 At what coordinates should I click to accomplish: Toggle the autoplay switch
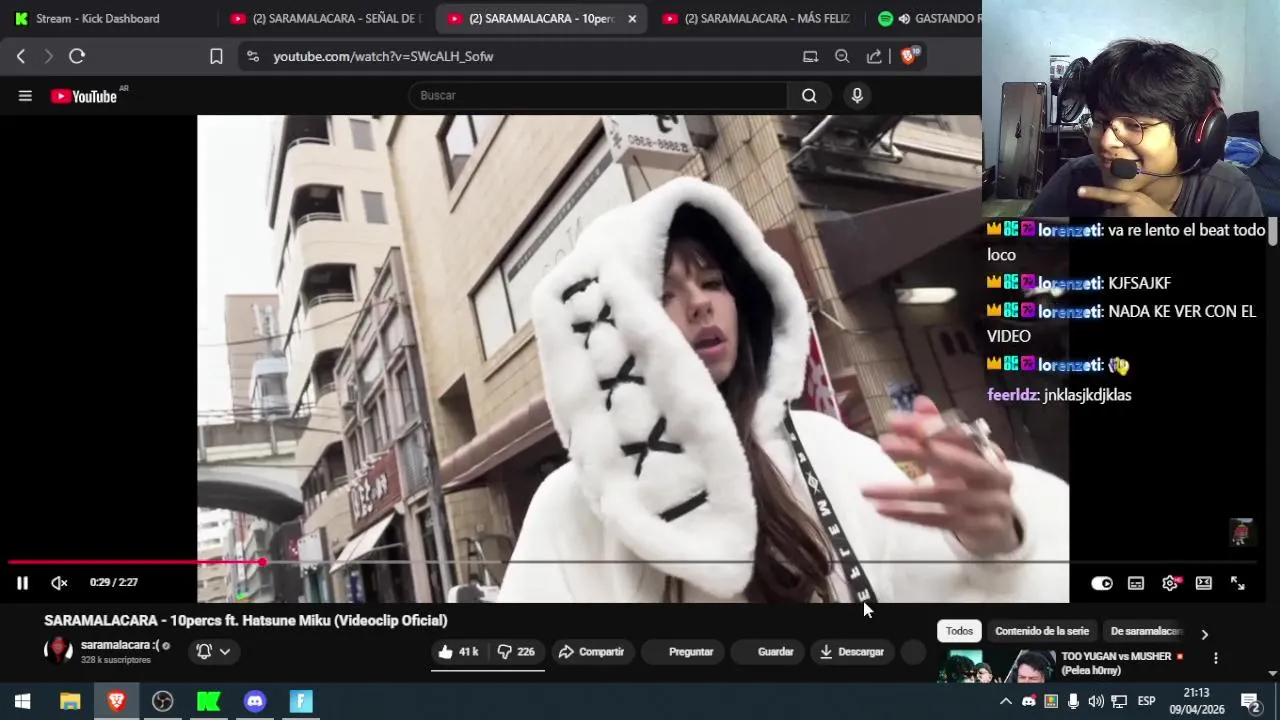[x=1102, y=583]
